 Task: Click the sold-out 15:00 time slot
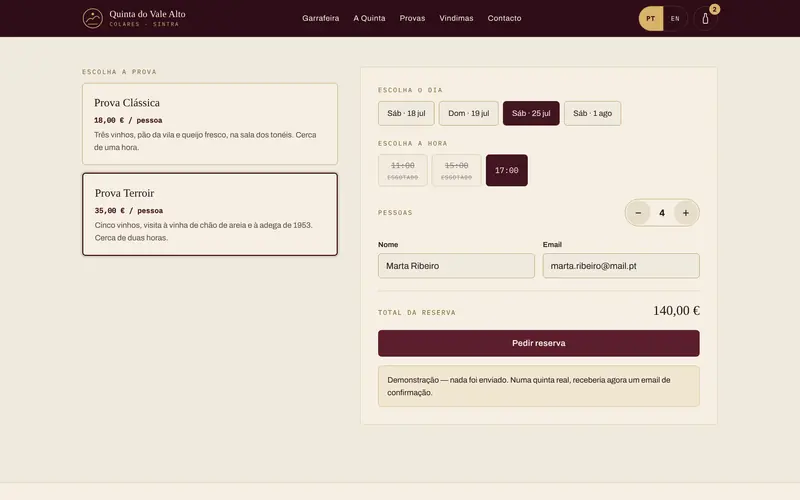click(x=456, y=170)
